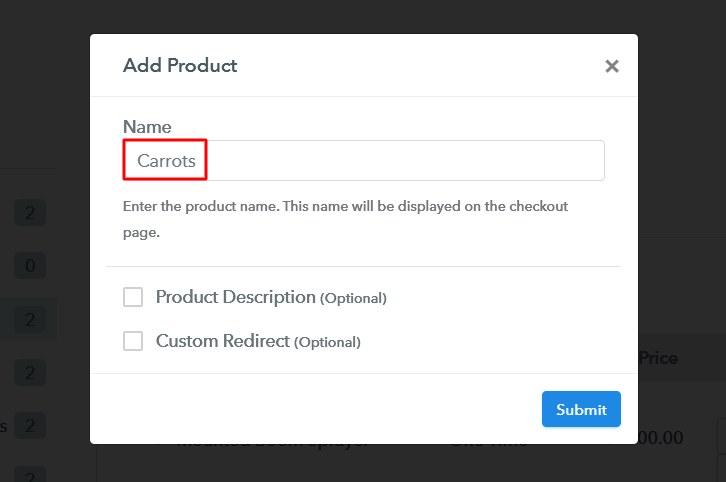Enable the Custom Redirect checkbox
This screenshot has height=482, width=726.
coord(133,341)
